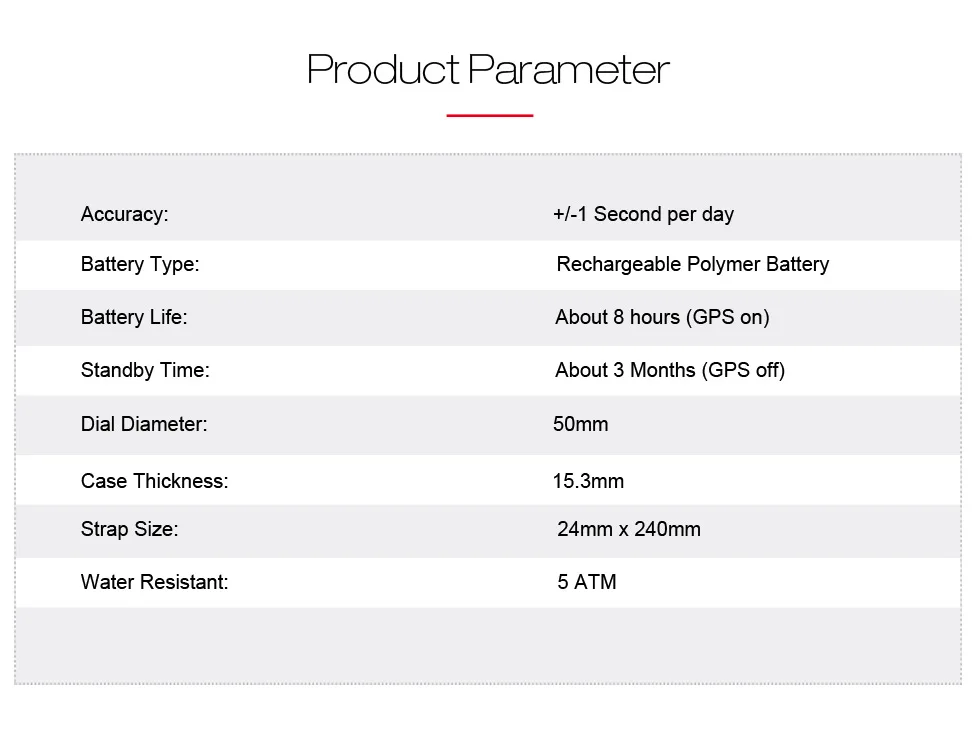Click the word Parameter in the title

569,69
